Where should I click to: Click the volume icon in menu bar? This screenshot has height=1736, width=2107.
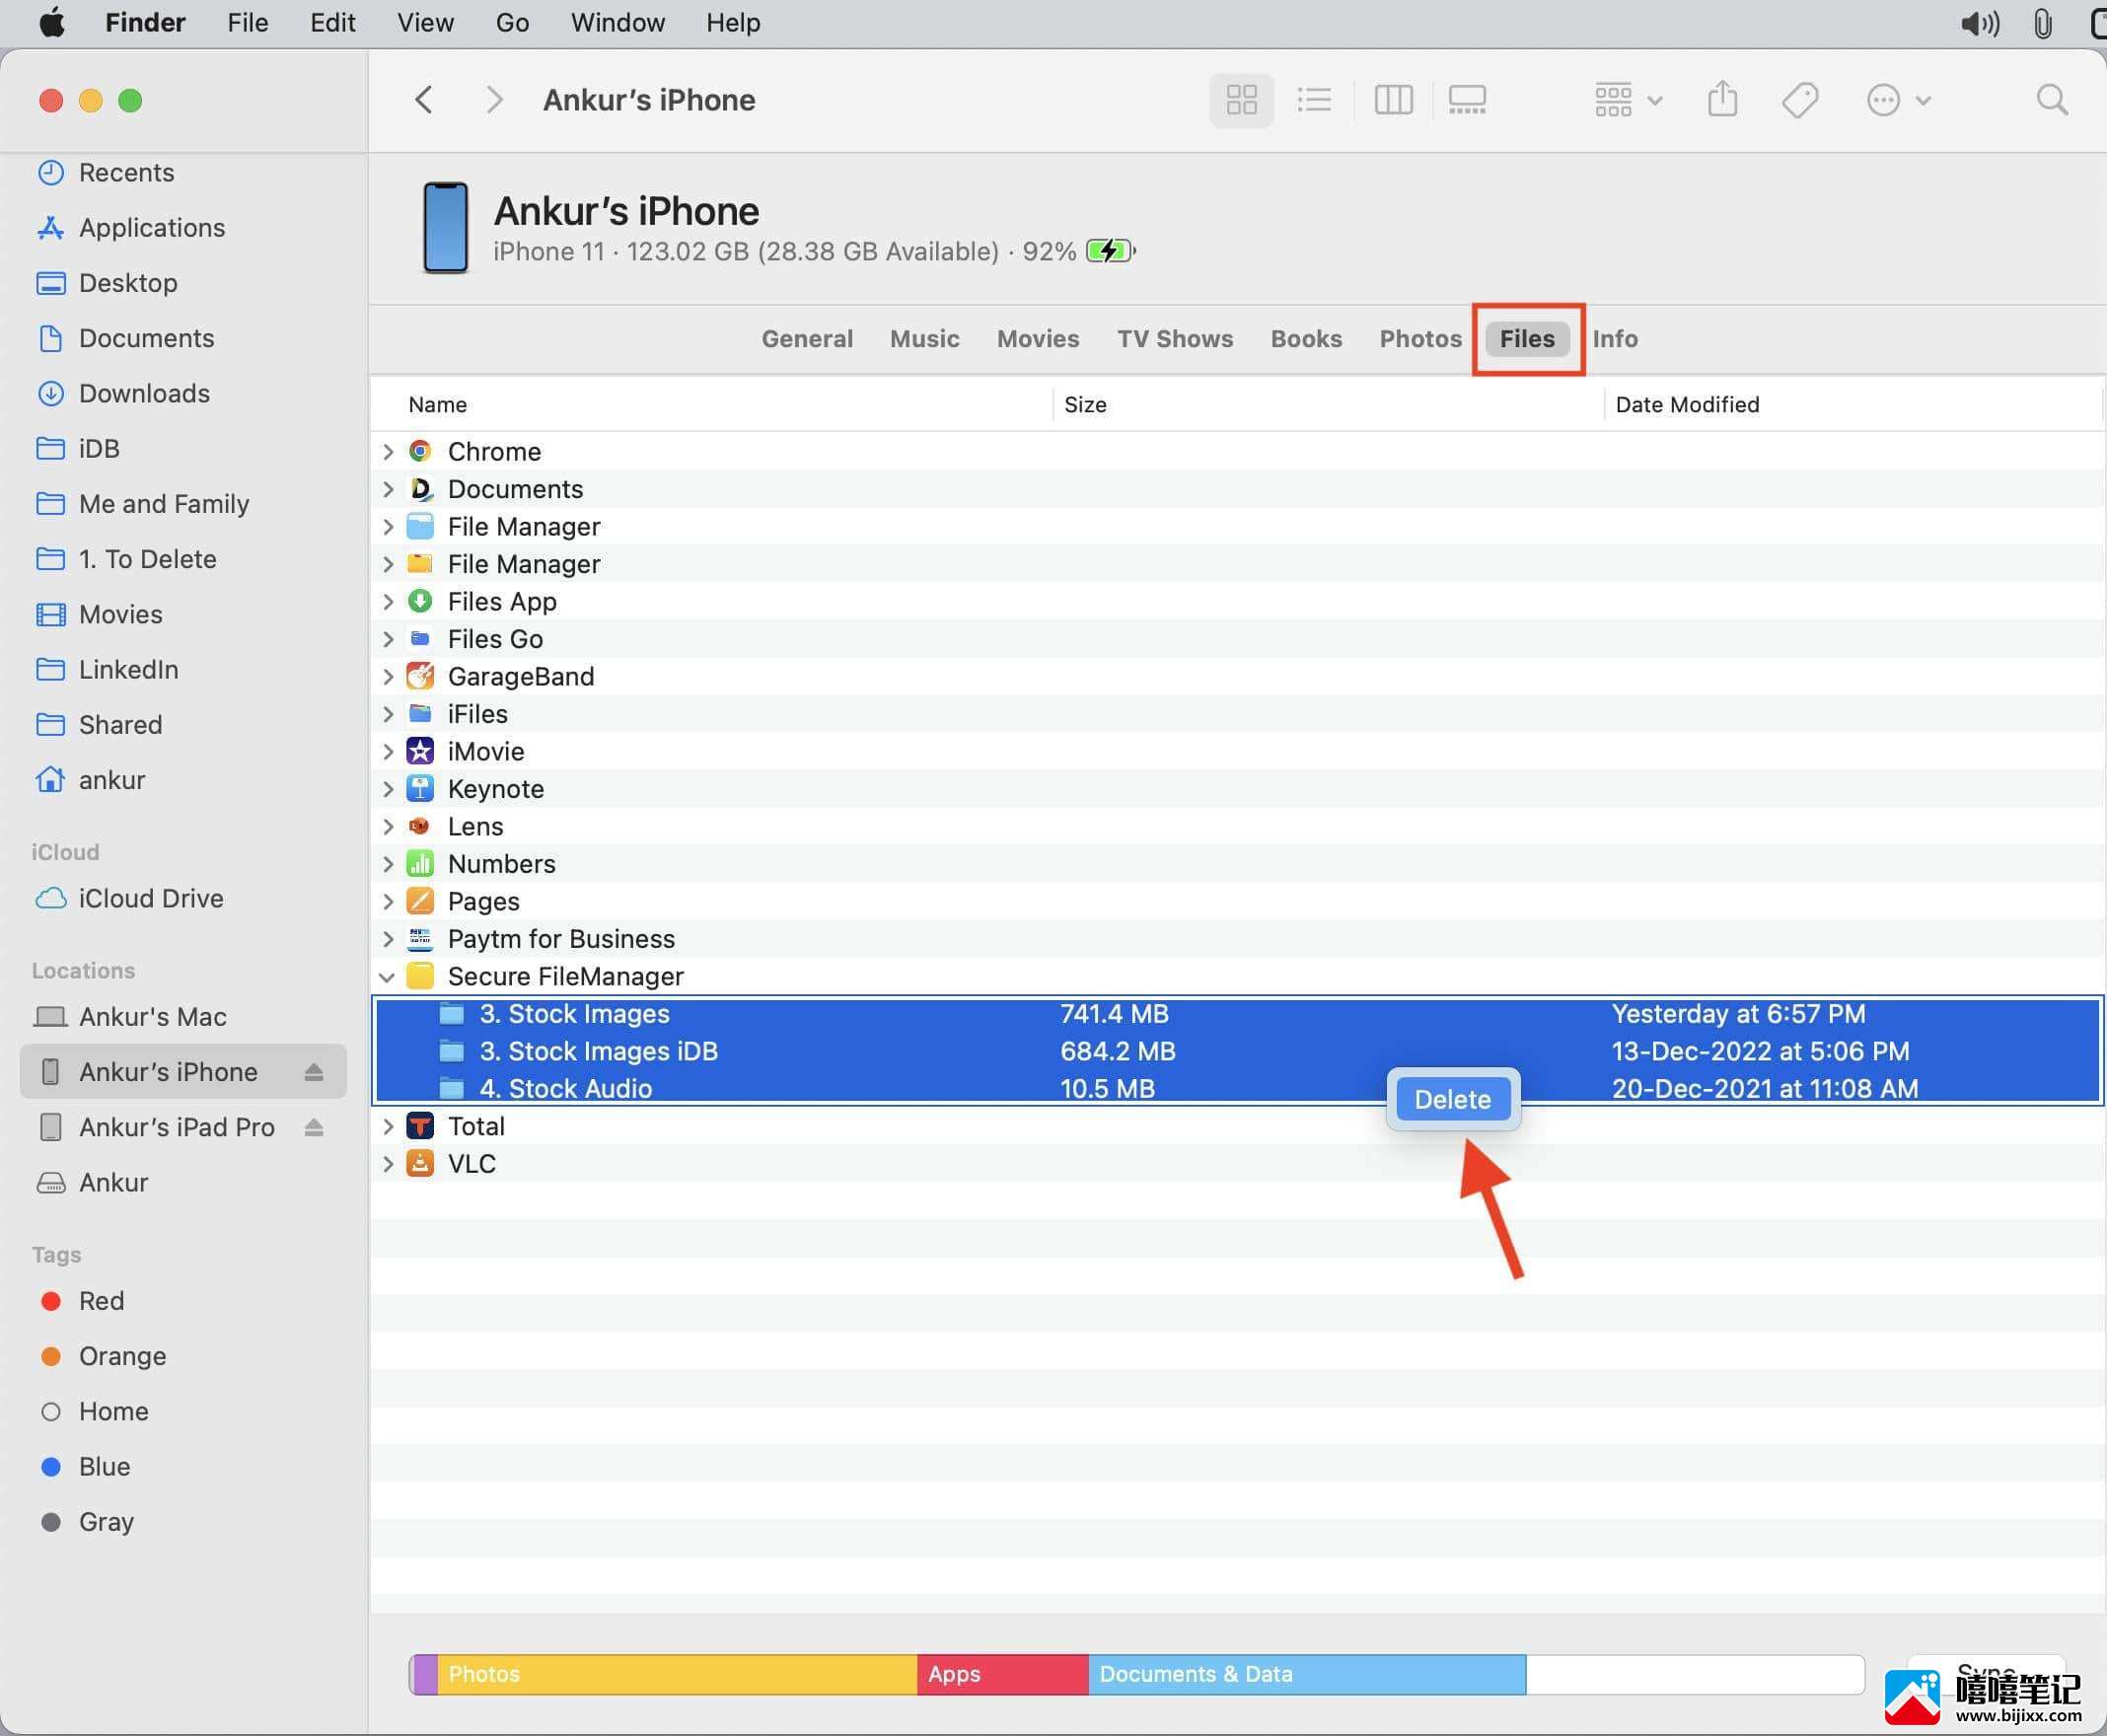(1980, 22)
